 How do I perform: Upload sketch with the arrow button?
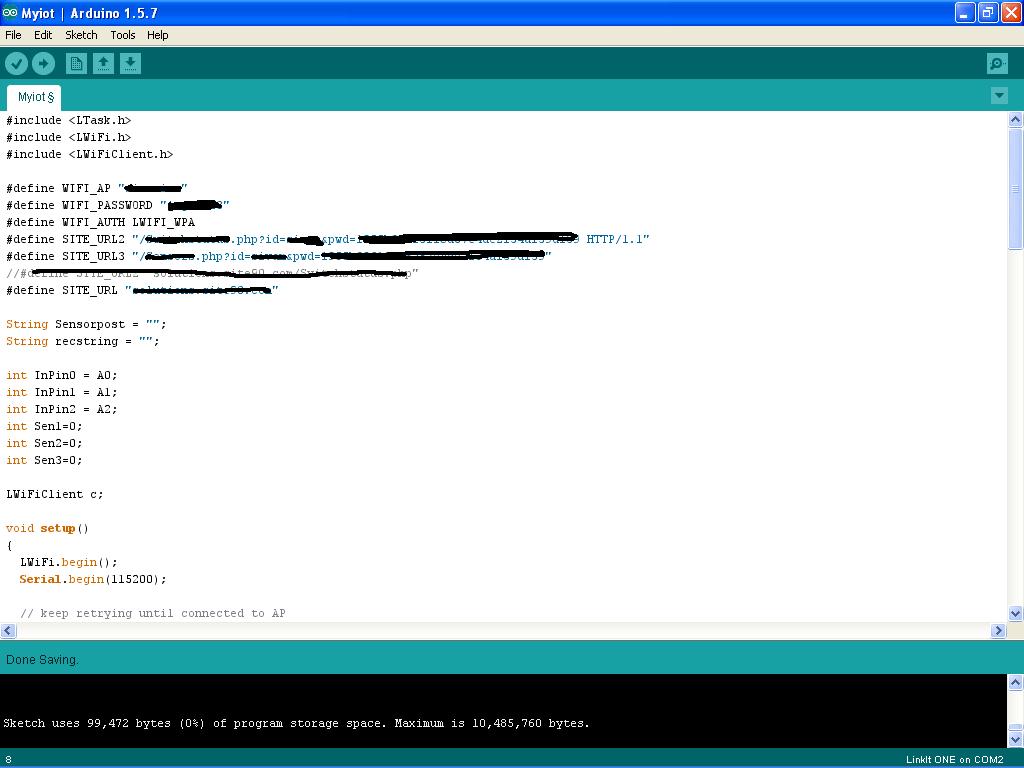[44, 63]
